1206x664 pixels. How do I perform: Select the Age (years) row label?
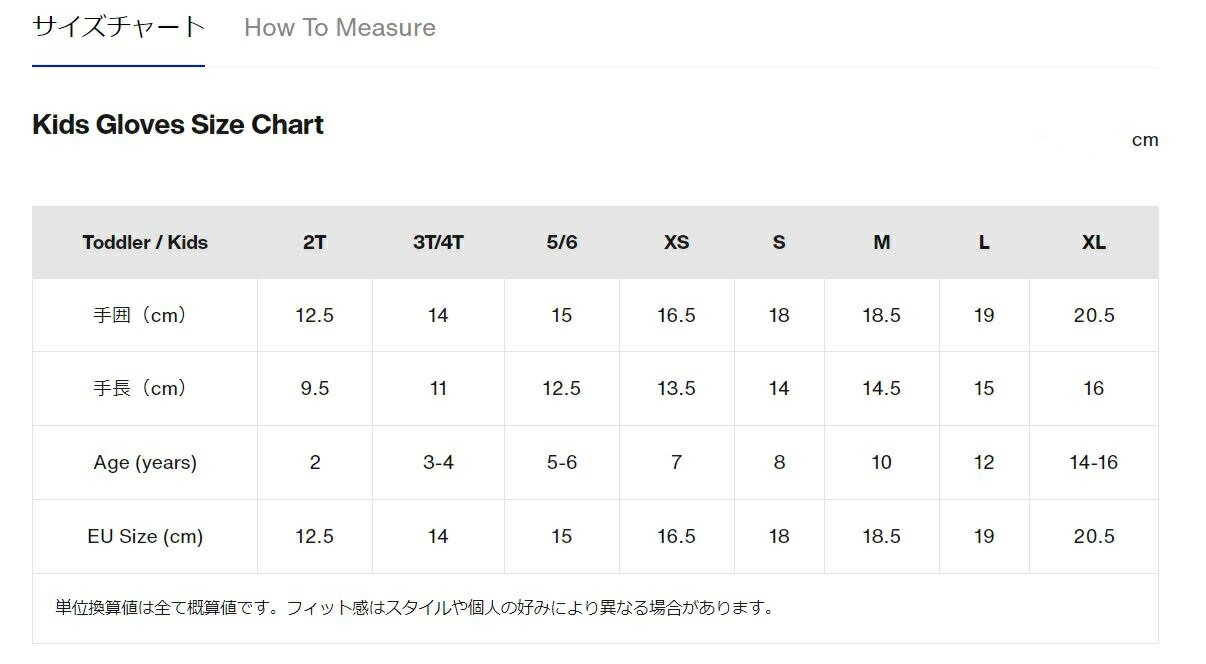pyautogui.click(x=145, y=462)
